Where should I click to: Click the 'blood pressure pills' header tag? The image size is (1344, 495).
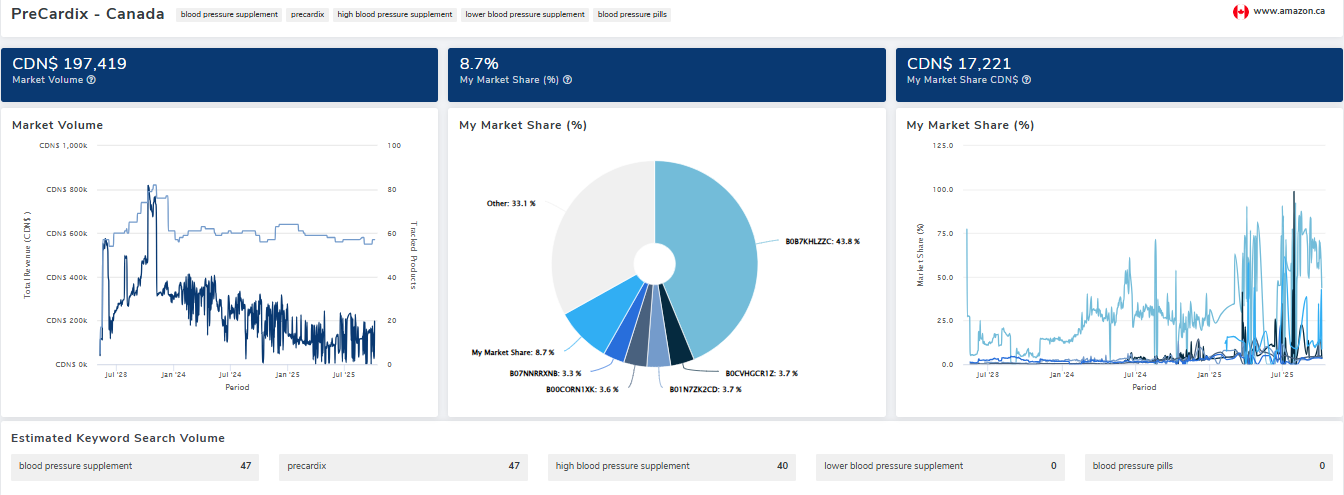632,15
